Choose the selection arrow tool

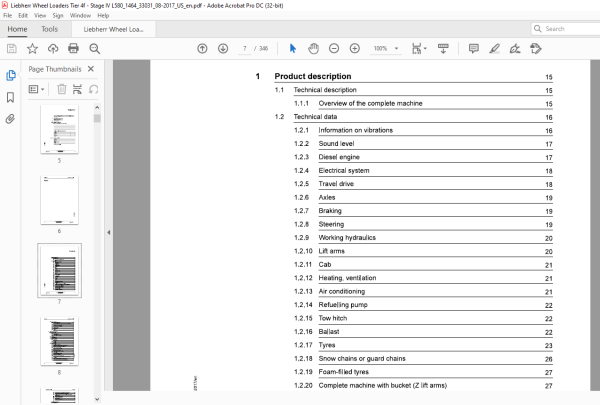(293, 49)
